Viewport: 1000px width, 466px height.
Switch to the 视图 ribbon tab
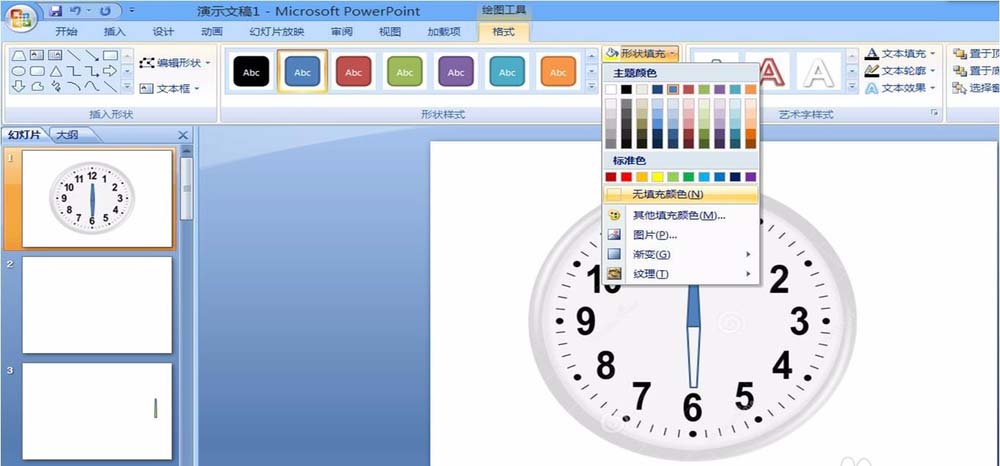[390, 32]
